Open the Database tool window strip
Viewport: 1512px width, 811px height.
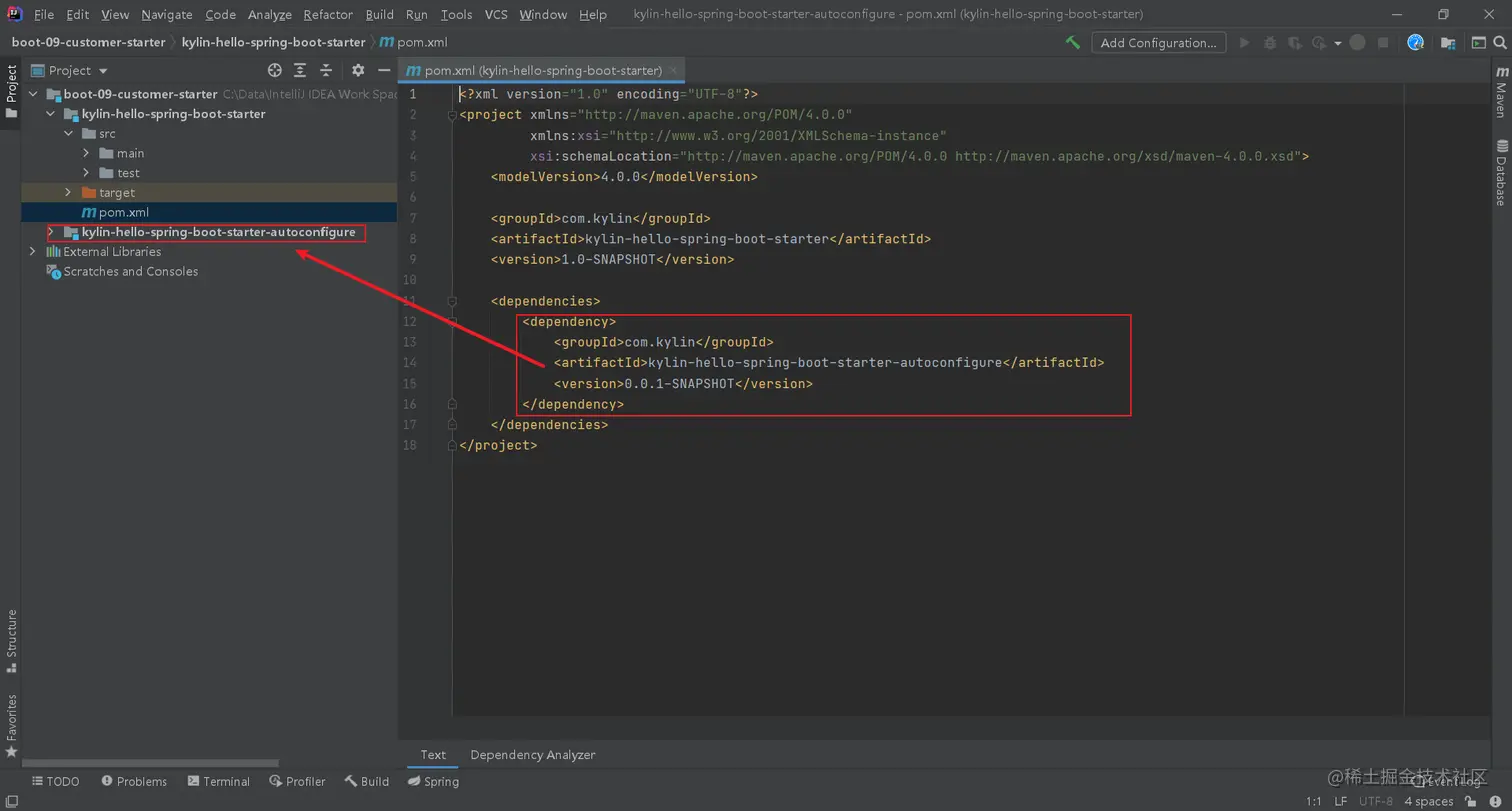tap(1501, 172)
